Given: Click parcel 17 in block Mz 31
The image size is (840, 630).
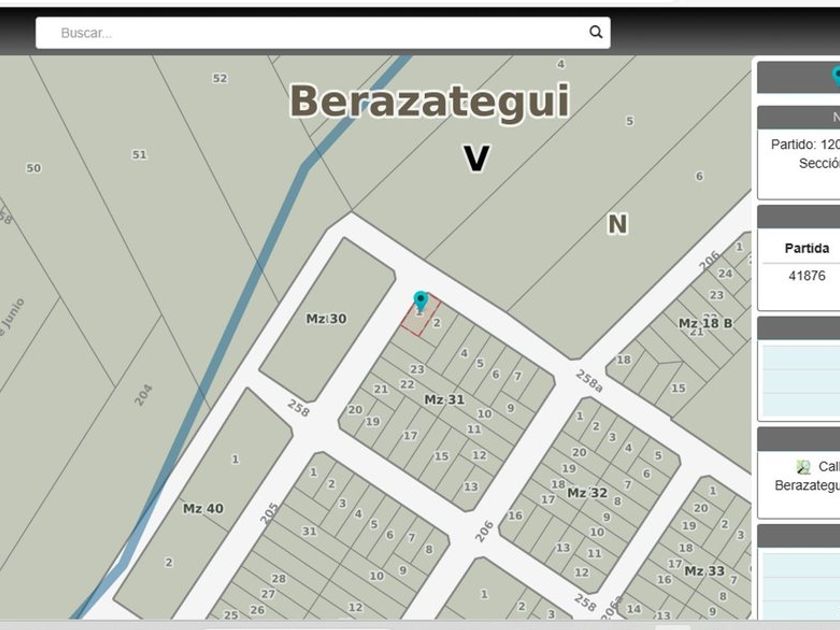Looking at the screenshot, I should coord(410,436).
